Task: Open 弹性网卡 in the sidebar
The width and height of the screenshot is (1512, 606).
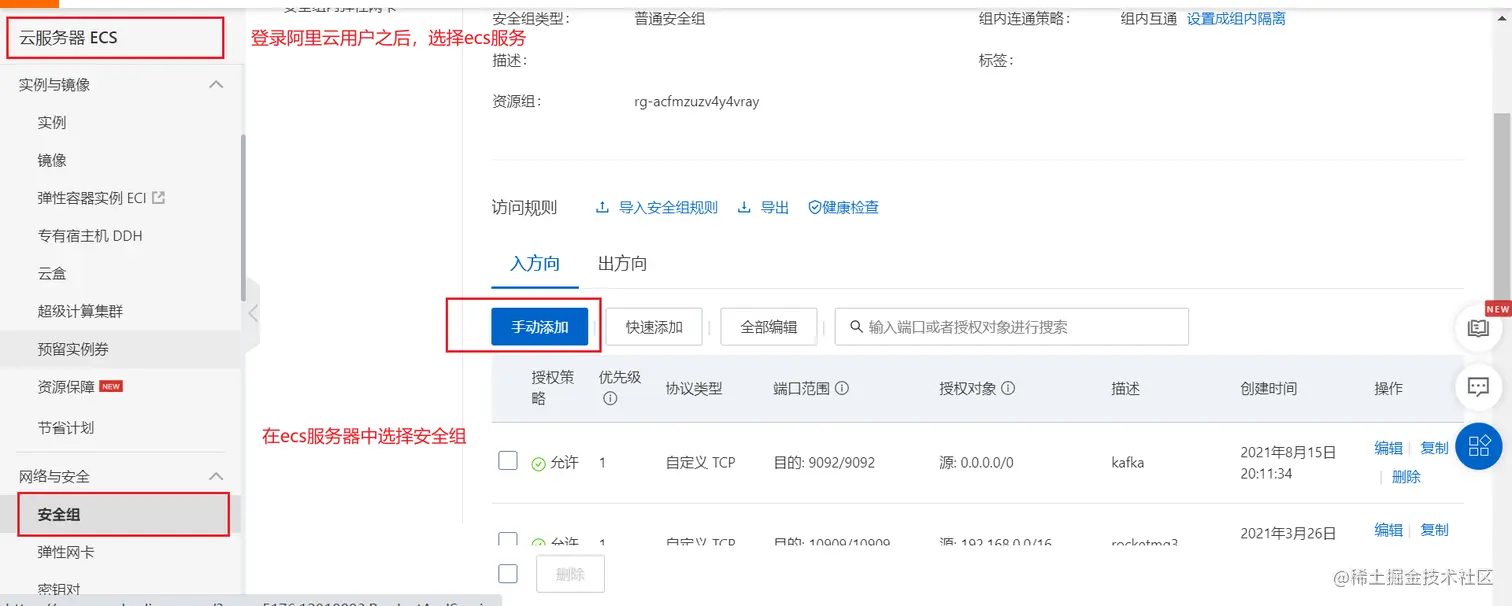Action: pos(66,552)
